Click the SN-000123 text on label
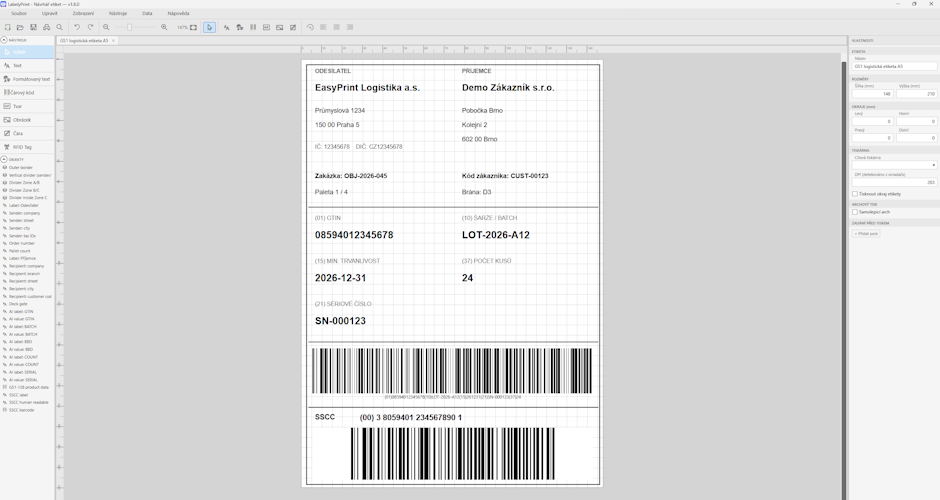The height and width of the screenshot is (500, 940). click(x=341, y=321)
